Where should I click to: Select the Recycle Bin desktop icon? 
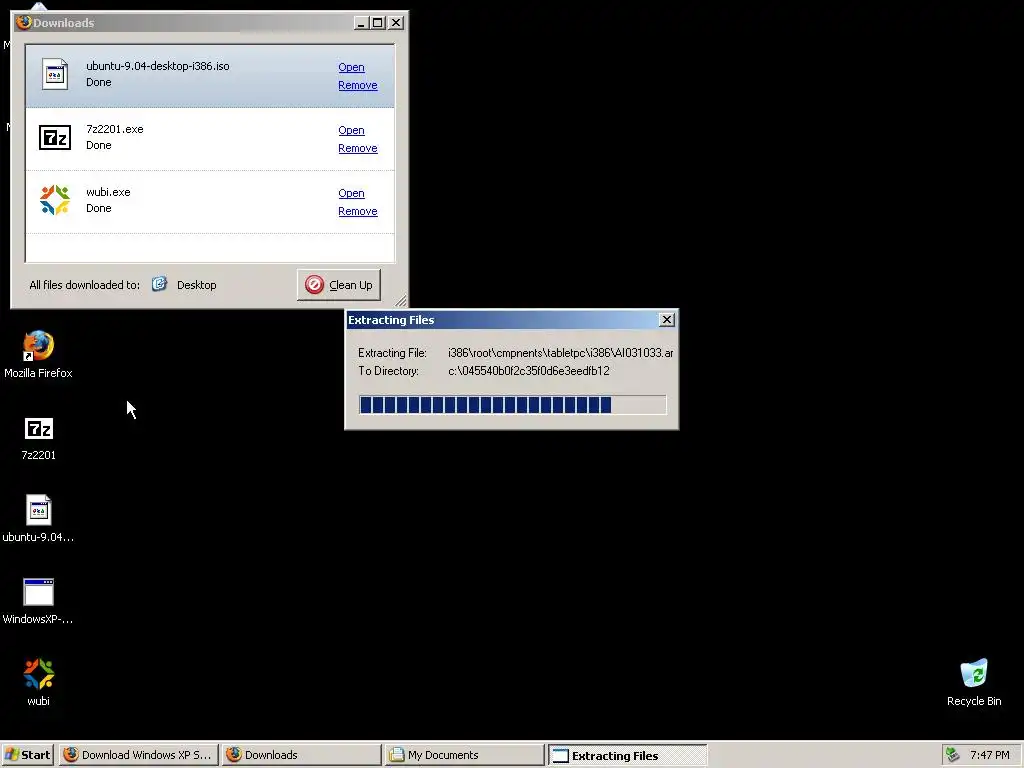click(974, 682)
